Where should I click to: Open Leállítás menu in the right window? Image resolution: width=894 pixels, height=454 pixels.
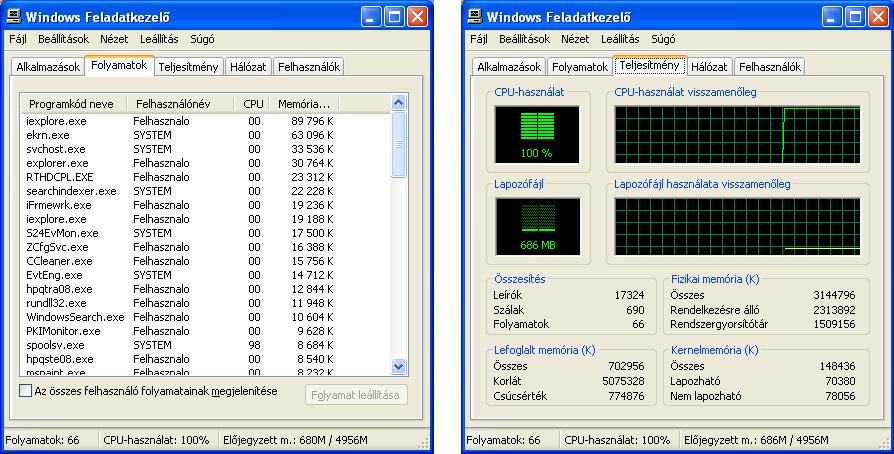[620, 39]
